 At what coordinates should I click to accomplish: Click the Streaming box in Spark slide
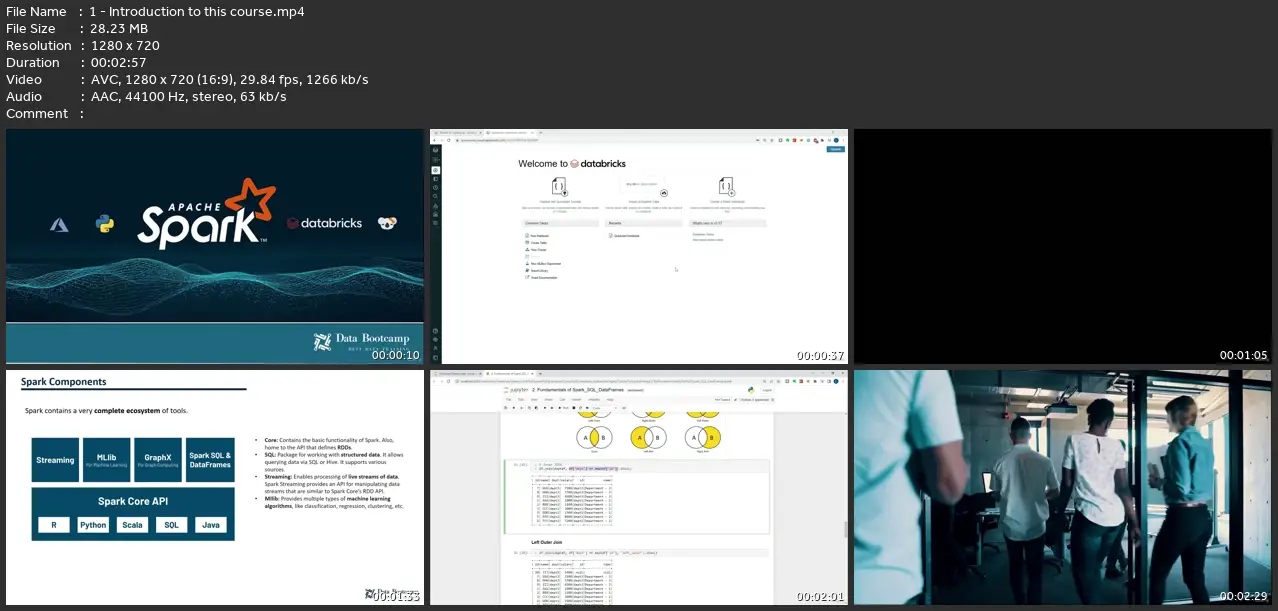pyautogui.click(x=55, y=460)
